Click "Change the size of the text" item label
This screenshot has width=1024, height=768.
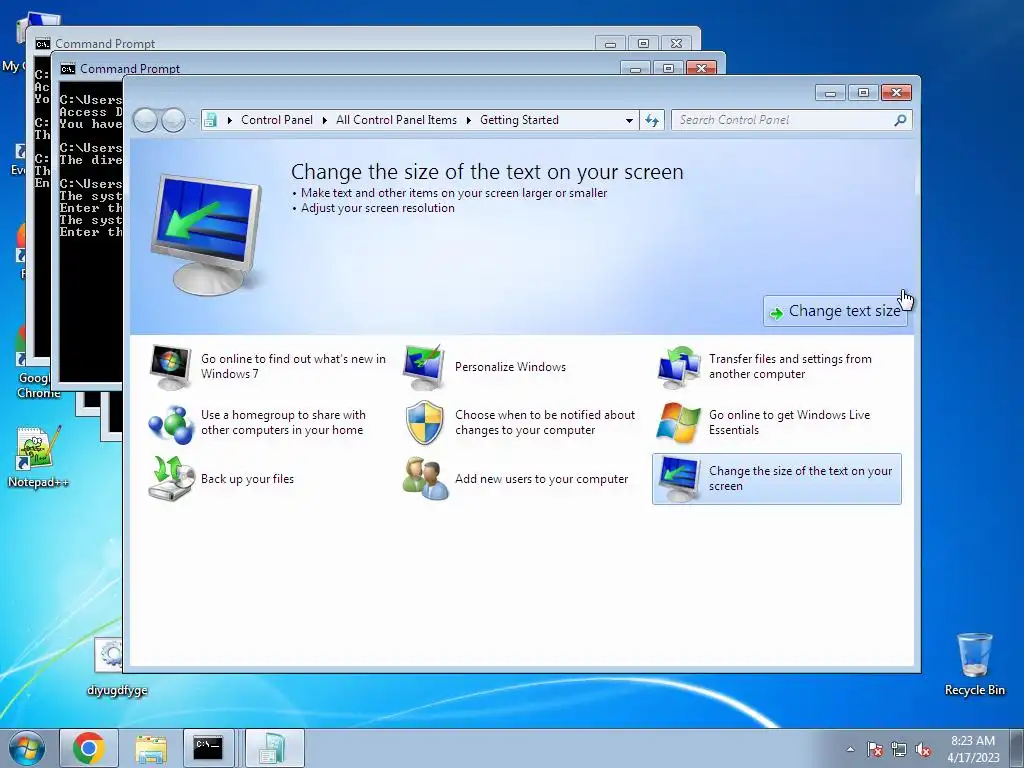pyautogui.click(x=801, y=479)
